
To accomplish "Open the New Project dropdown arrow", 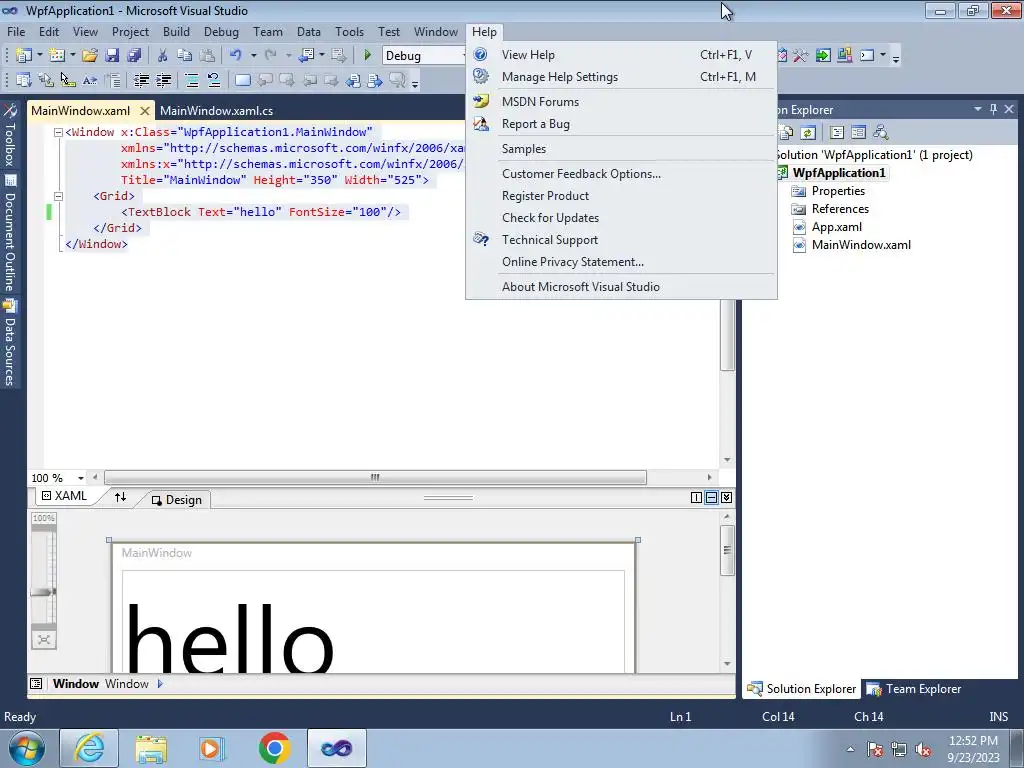I will point(40,56).
